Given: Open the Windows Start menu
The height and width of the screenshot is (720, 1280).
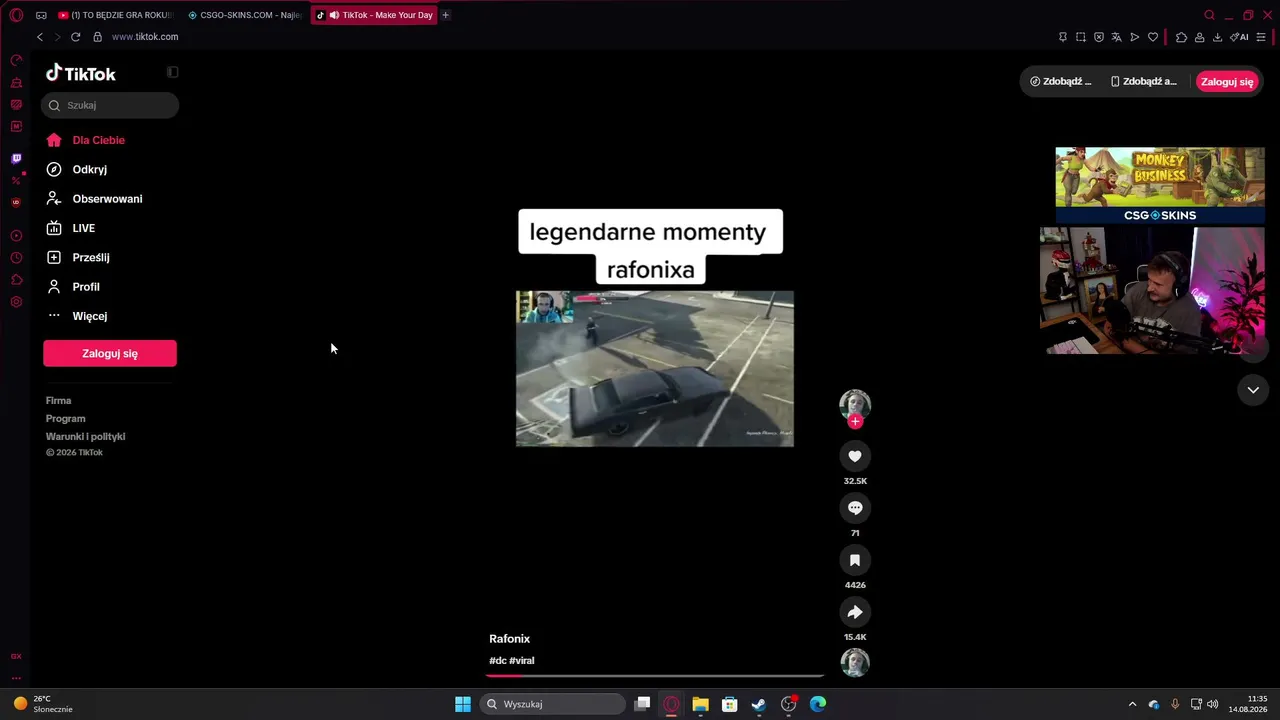Looking at the screenshot, I should pyautogui.click(x=463, y=704).
